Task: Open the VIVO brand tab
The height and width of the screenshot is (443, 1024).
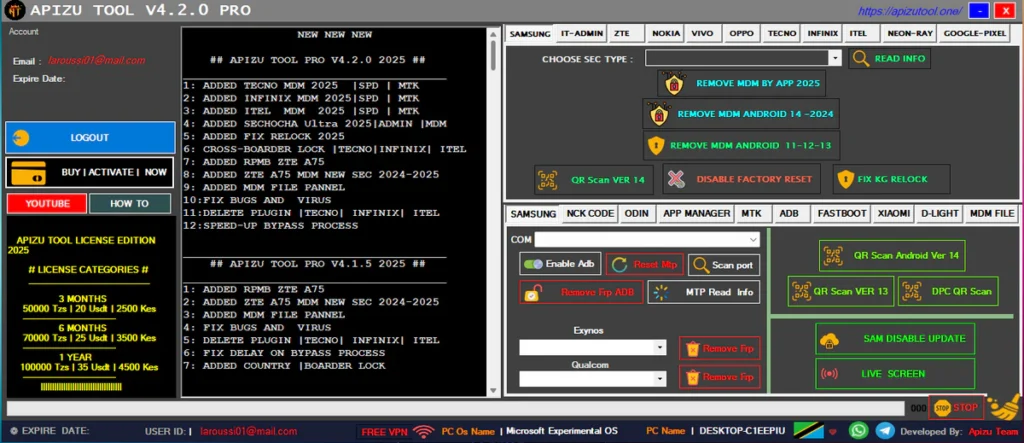Action: (x=702, y=33)
